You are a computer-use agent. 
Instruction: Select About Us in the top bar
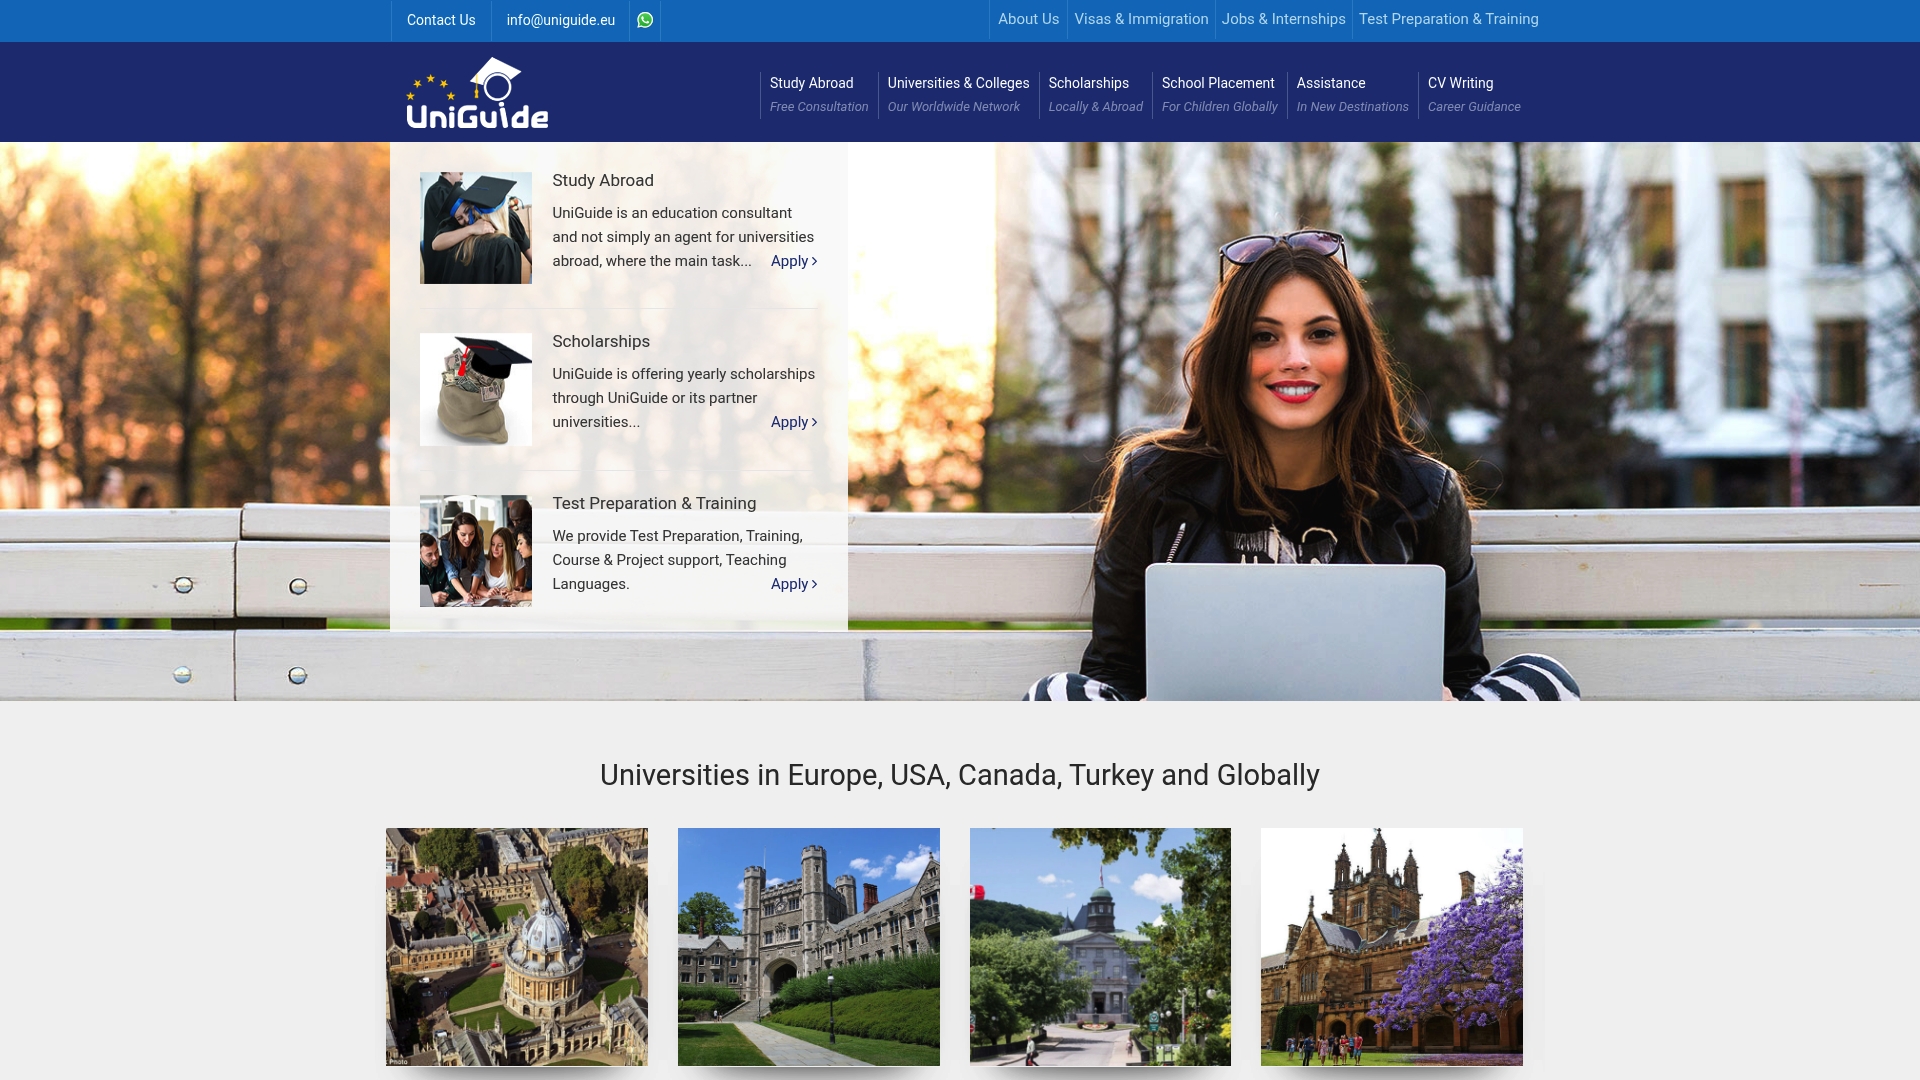(1028, 19)
